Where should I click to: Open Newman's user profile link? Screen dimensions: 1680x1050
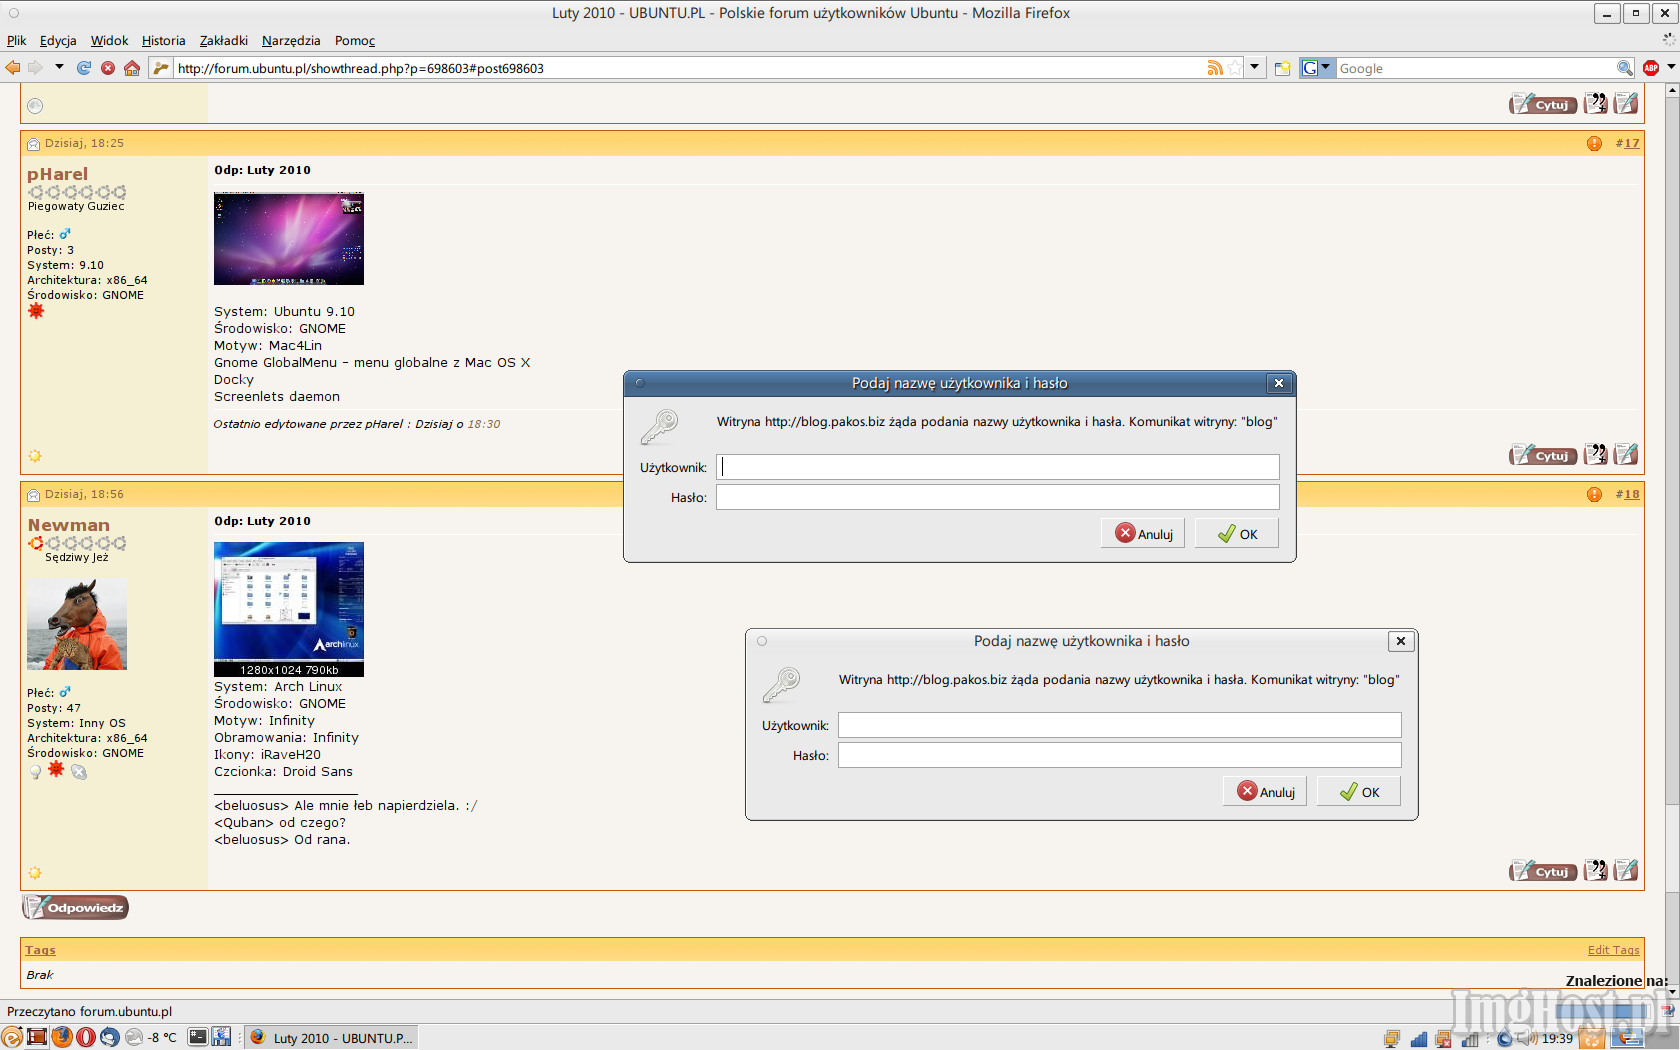(68, 525)
